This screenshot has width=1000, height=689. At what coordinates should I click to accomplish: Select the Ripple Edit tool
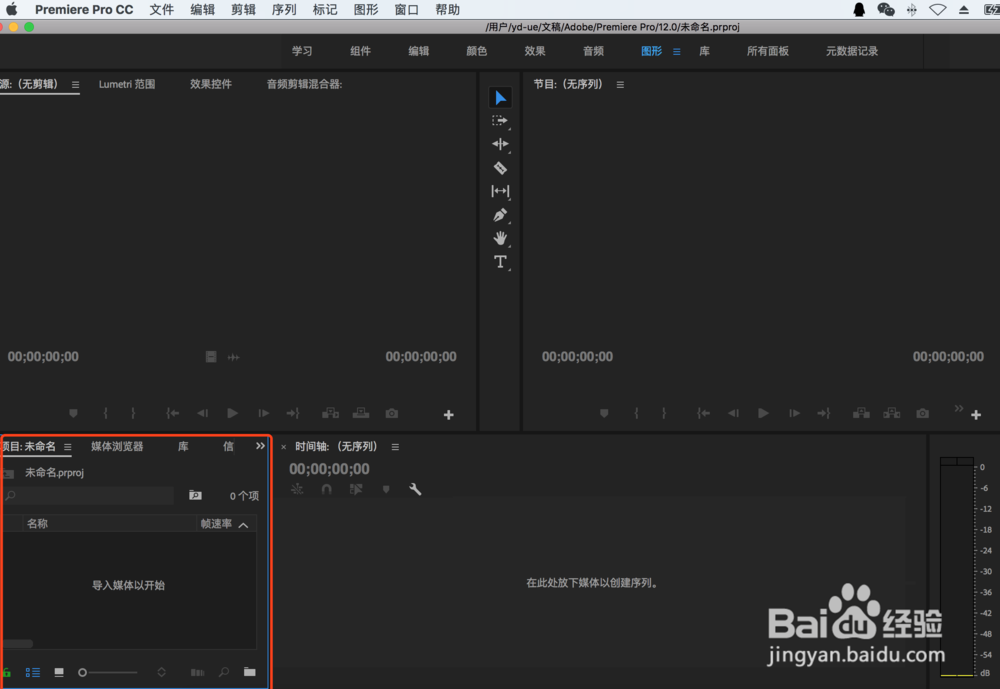(x=500, y=144)
